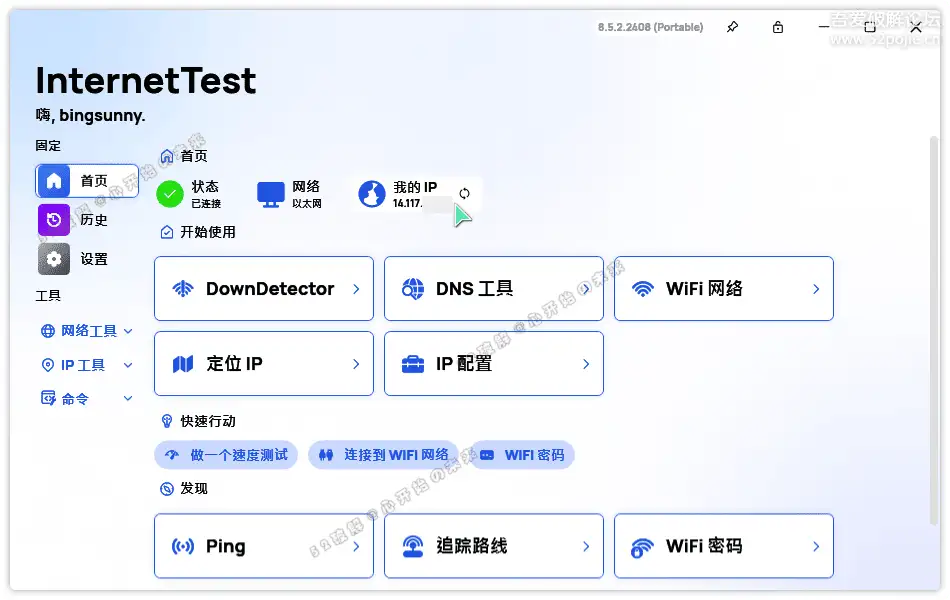Open the WiFi 网络 card

pos(723,288)
